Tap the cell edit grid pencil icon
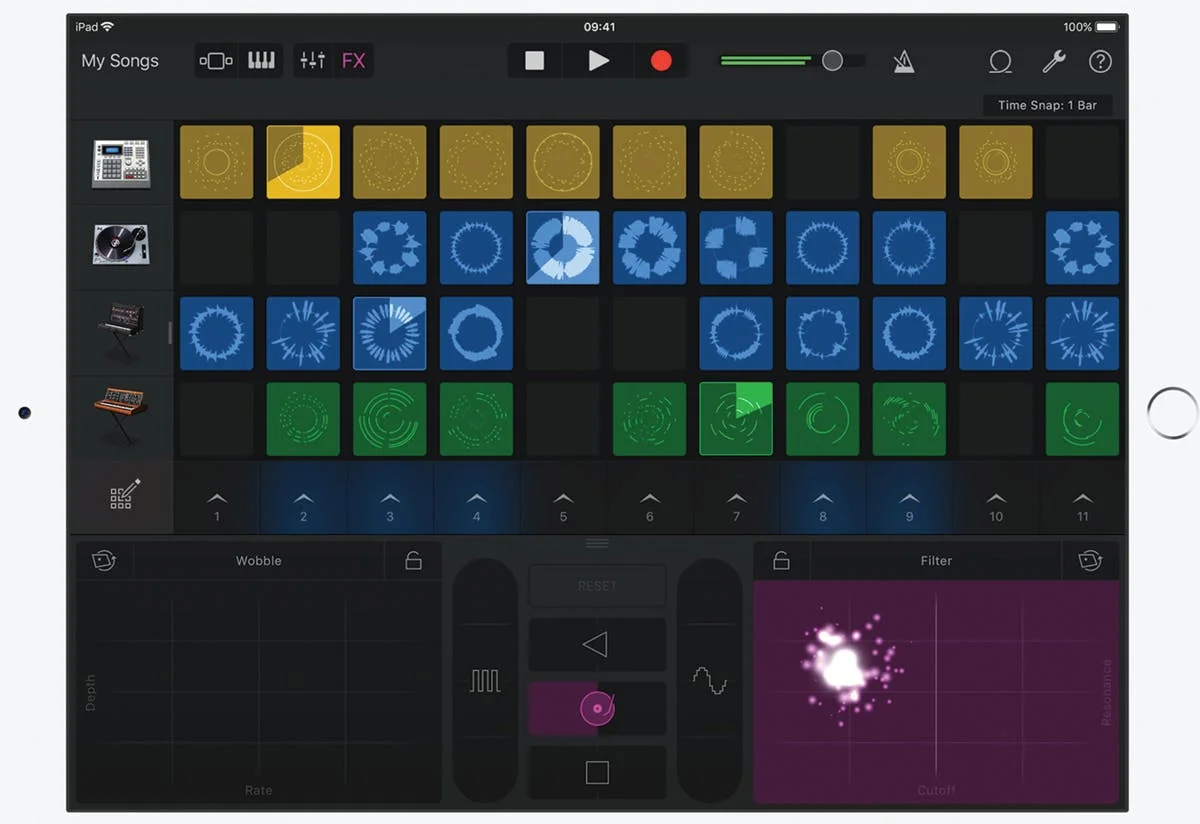This screenshot has width=1200, height=824. [124, 495]
